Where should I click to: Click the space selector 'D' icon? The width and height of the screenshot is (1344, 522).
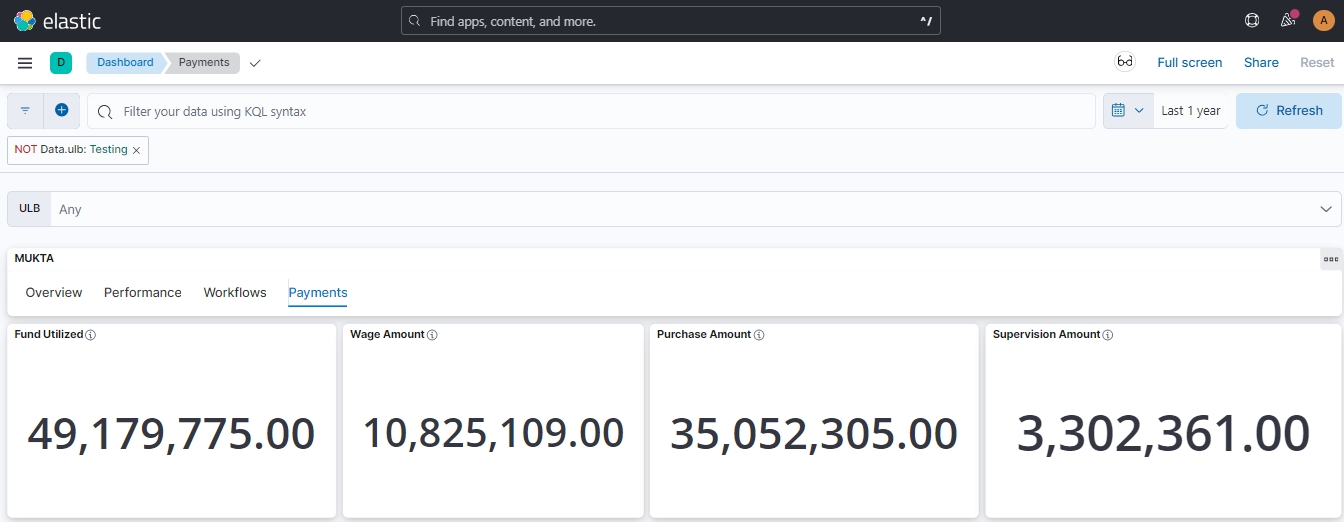click(61, 63)
